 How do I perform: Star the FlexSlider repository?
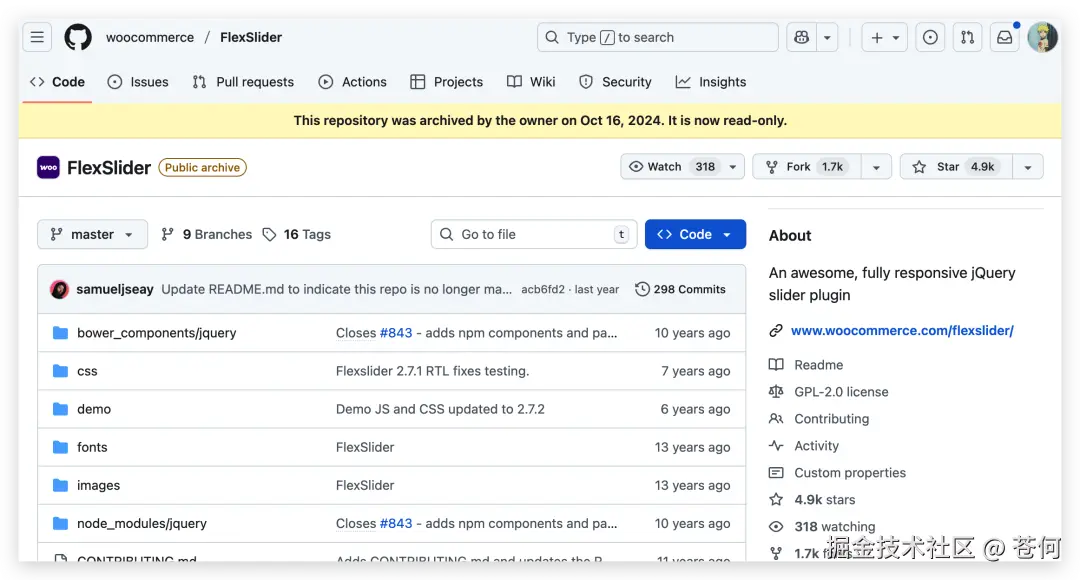pos(946,167)
